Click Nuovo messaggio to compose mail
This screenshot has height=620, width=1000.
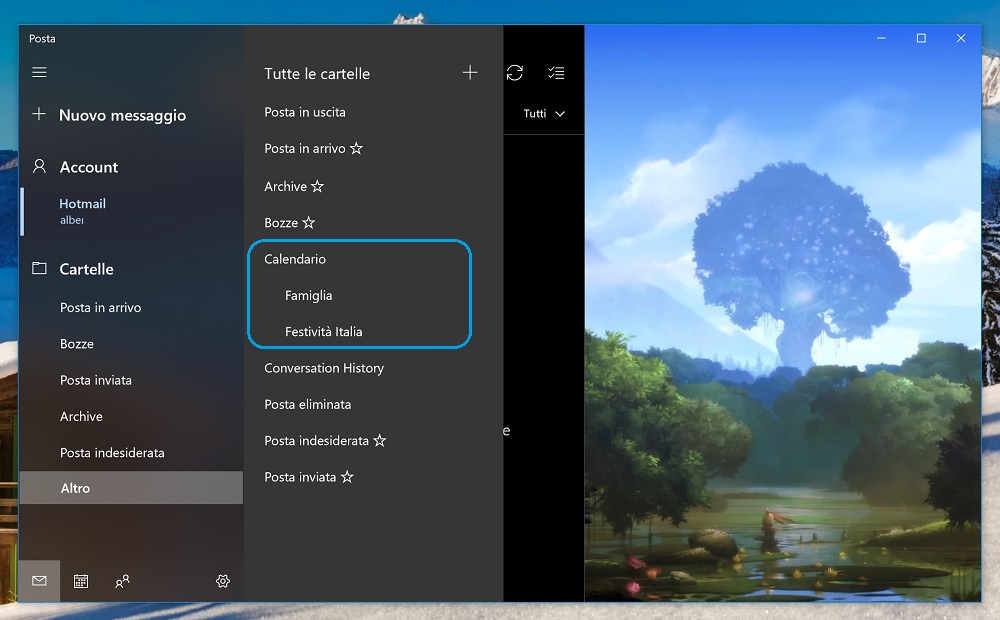click(x=122, y=115)
